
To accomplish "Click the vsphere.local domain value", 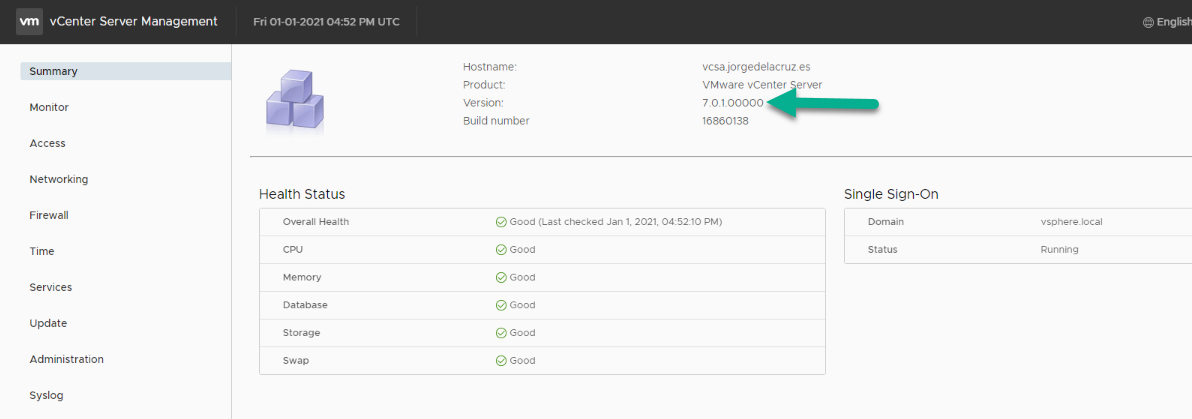I will [1071, 222].
